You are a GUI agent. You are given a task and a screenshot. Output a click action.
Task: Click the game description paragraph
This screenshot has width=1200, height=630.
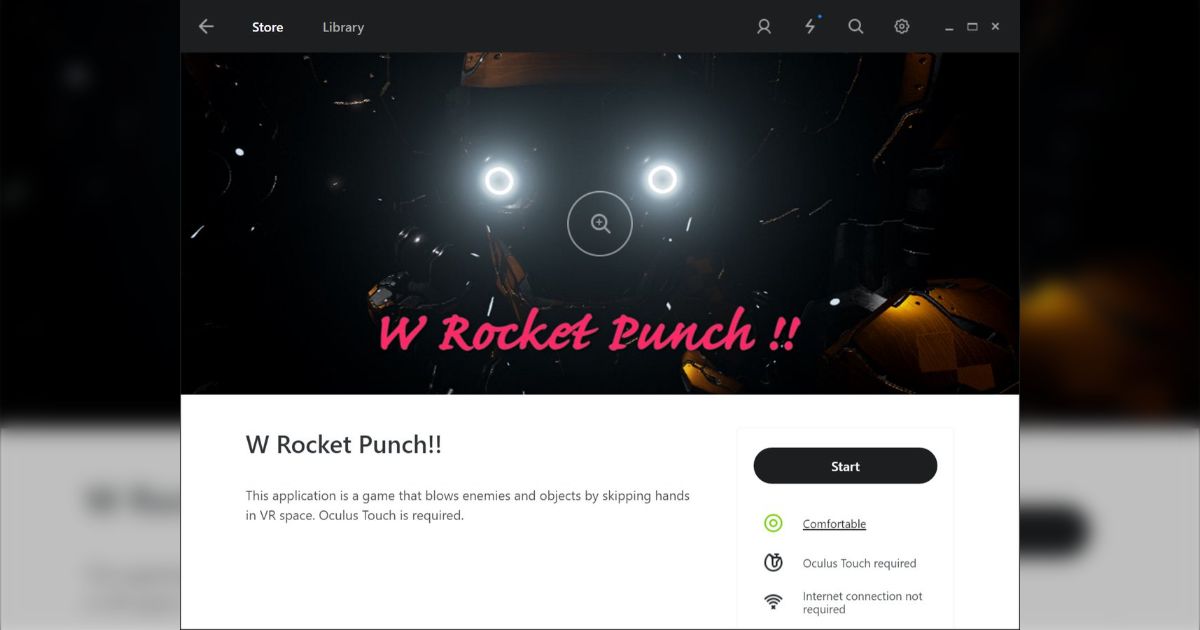click(468, 506)
